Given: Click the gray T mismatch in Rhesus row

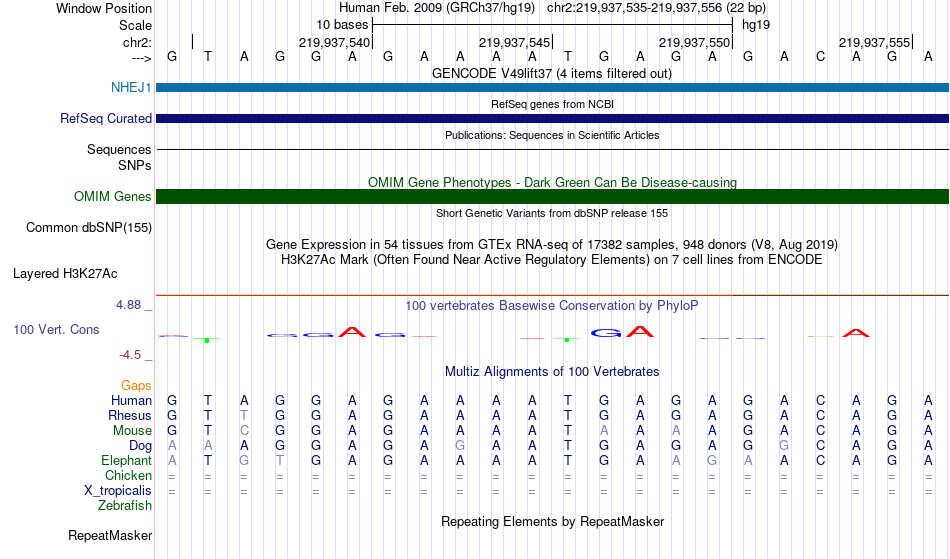Looking at the screenshot, I should coord(244,415).
